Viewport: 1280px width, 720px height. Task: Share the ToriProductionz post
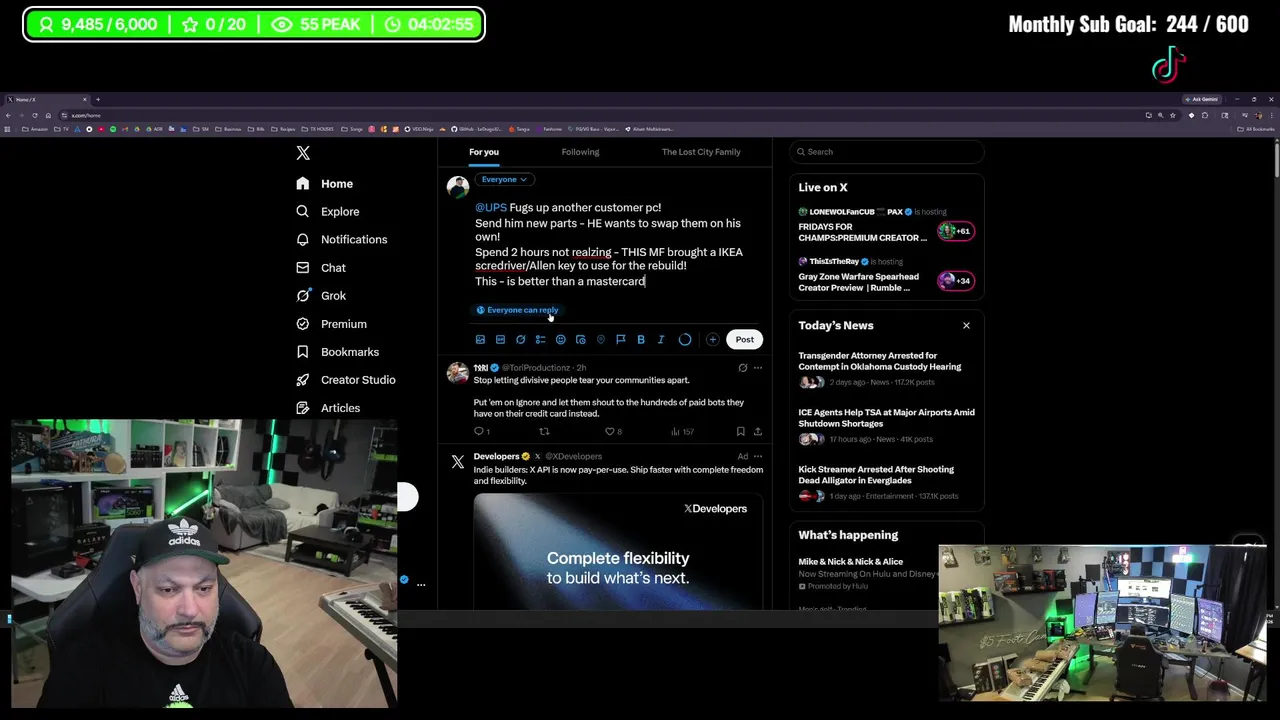pos(757,432)
